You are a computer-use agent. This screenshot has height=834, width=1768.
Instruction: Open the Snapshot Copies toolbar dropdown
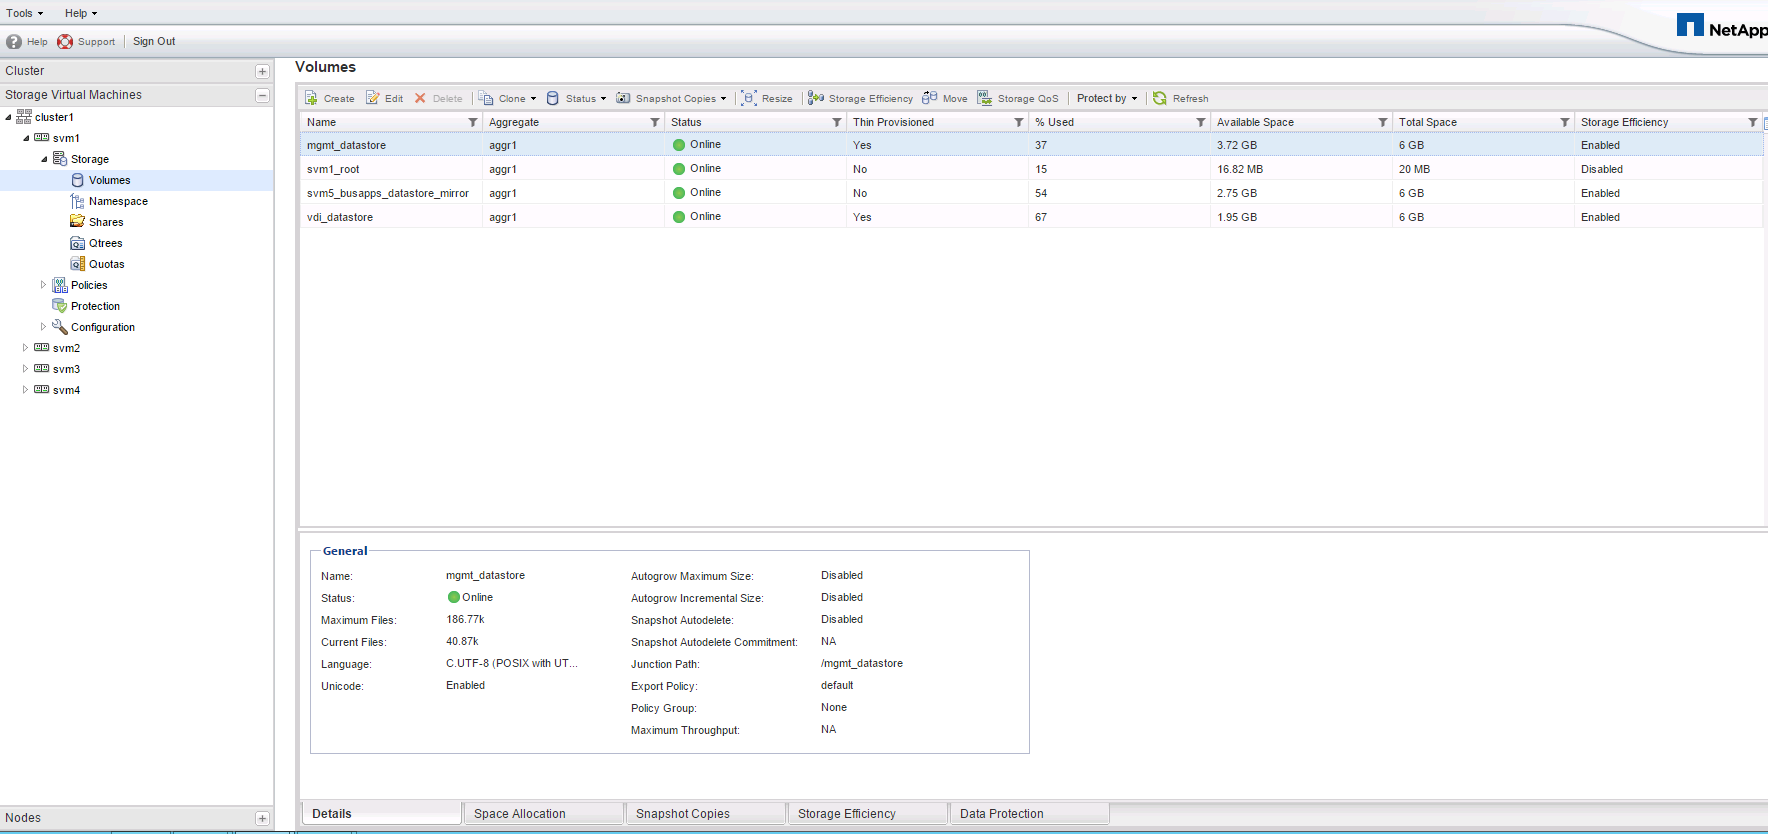point(671,98)
